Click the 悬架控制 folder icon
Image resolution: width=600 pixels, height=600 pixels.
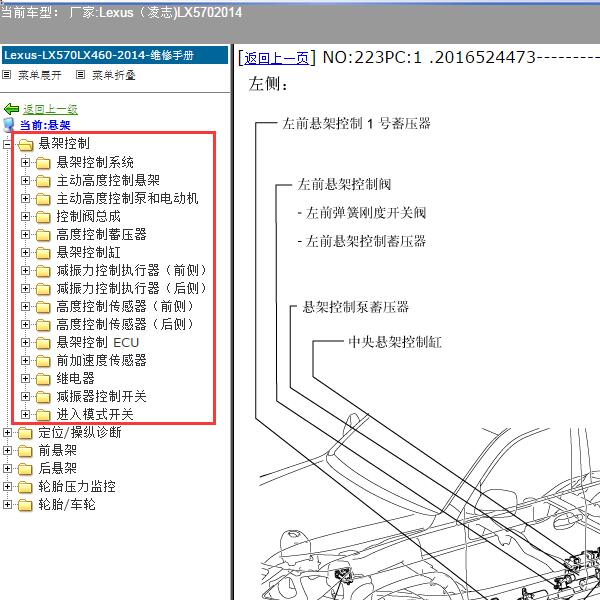pos(25,145)
